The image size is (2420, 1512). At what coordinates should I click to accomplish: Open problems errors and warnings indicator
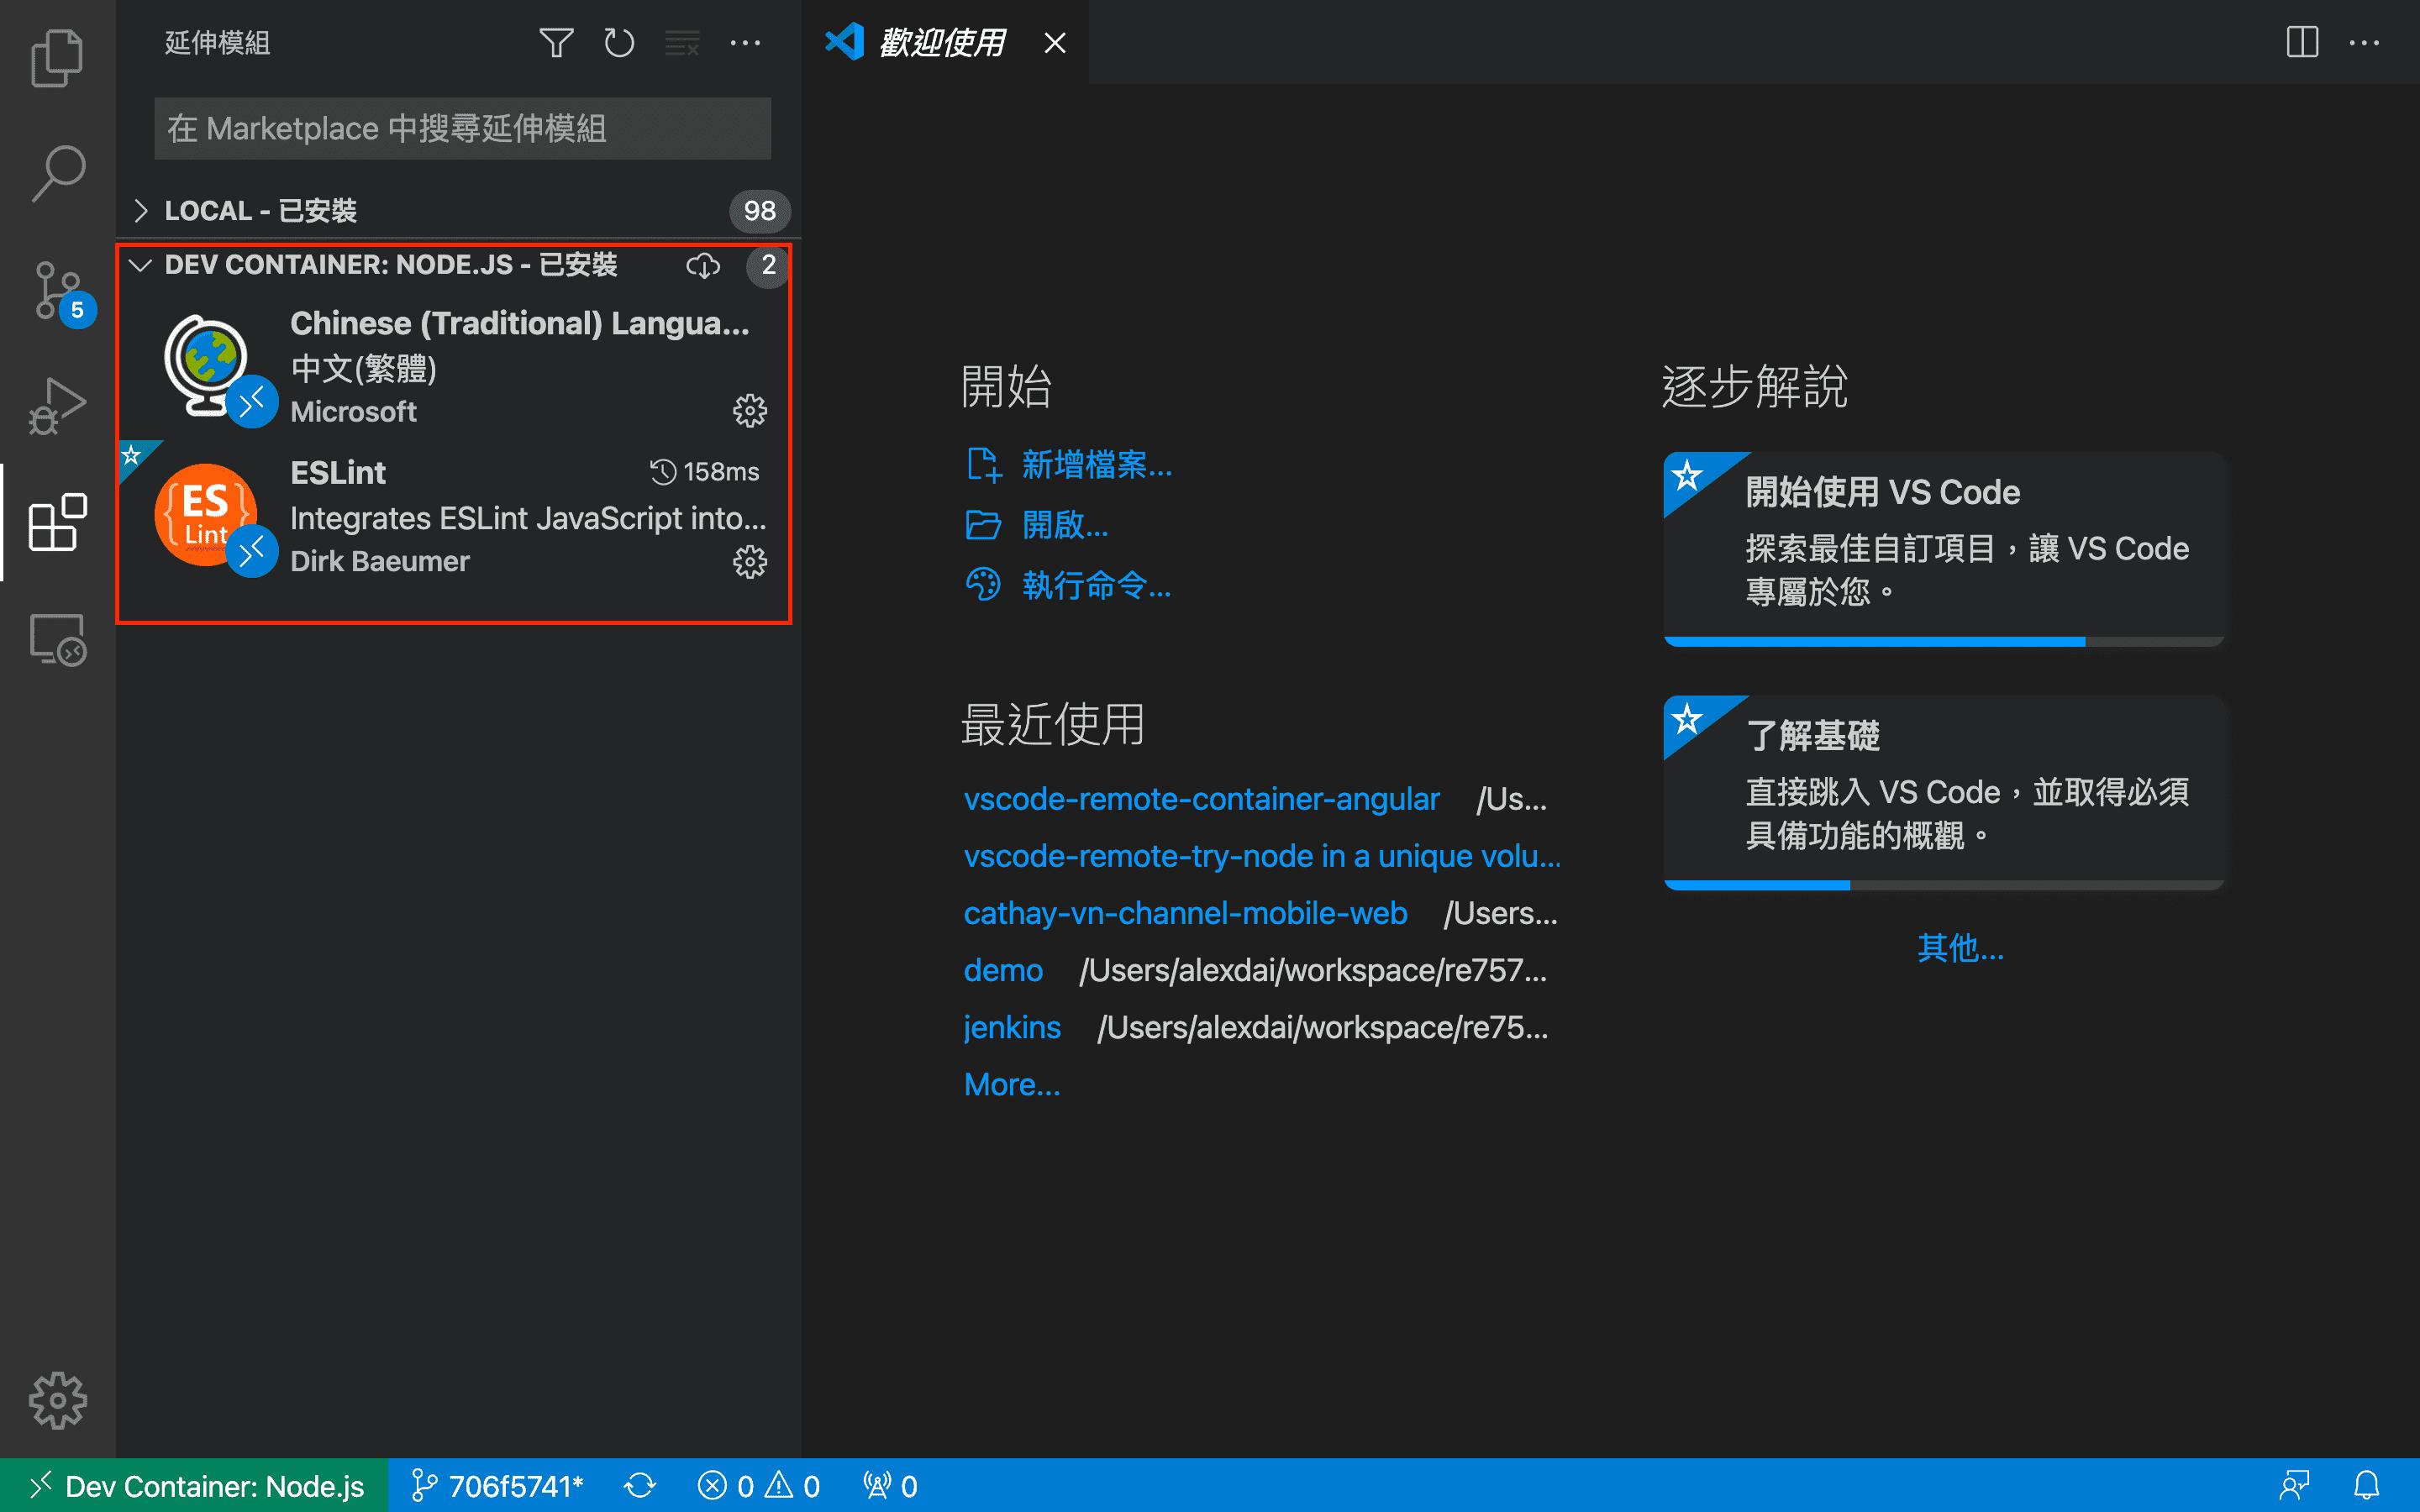(x=759, y=1486)
